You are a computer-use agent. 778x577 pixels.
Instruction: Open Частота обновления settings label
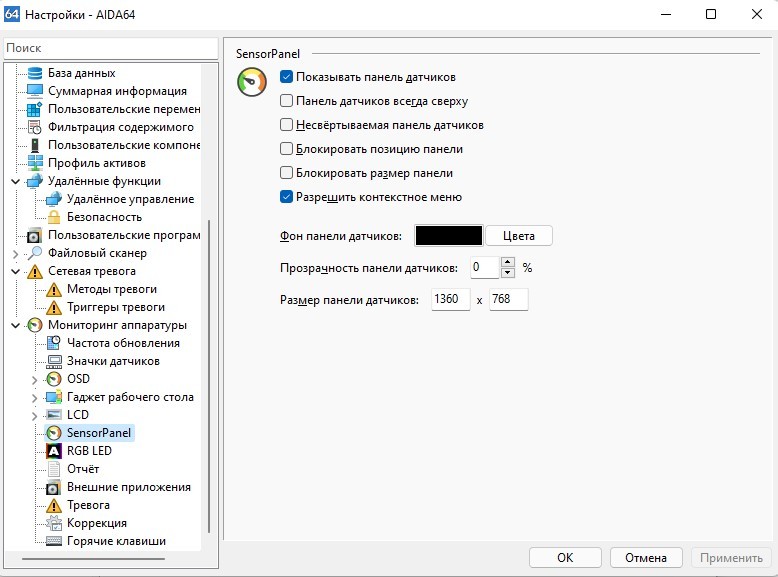(123, 343)
